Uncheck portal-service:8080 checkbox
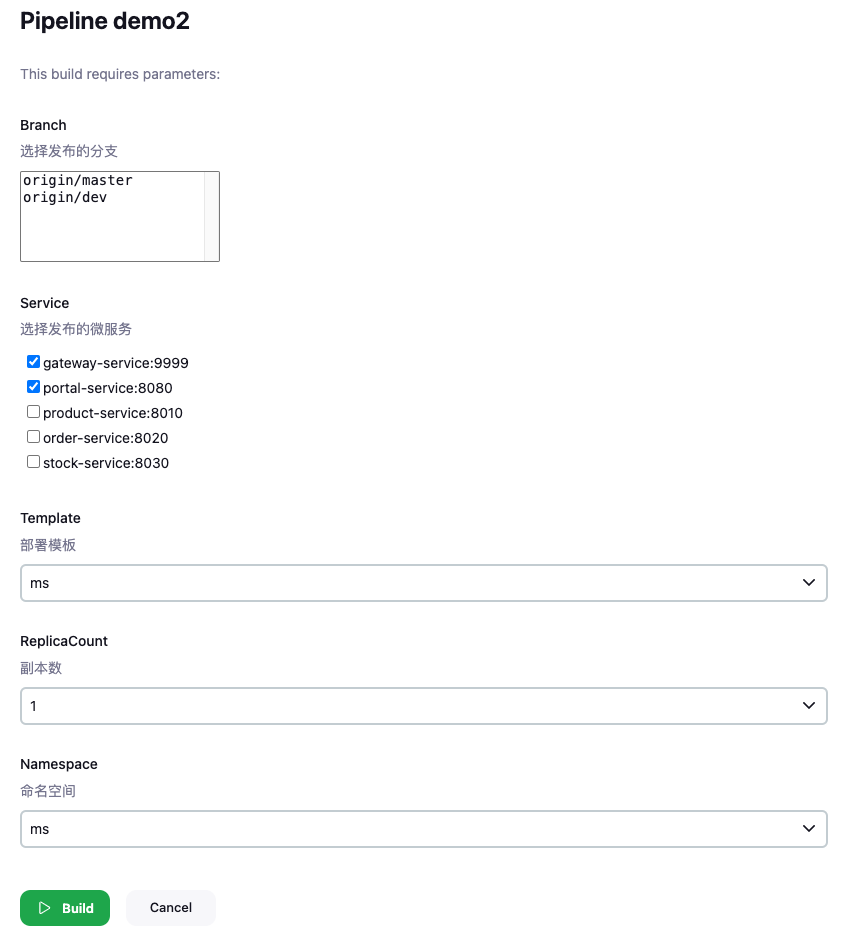 point(33,386)
